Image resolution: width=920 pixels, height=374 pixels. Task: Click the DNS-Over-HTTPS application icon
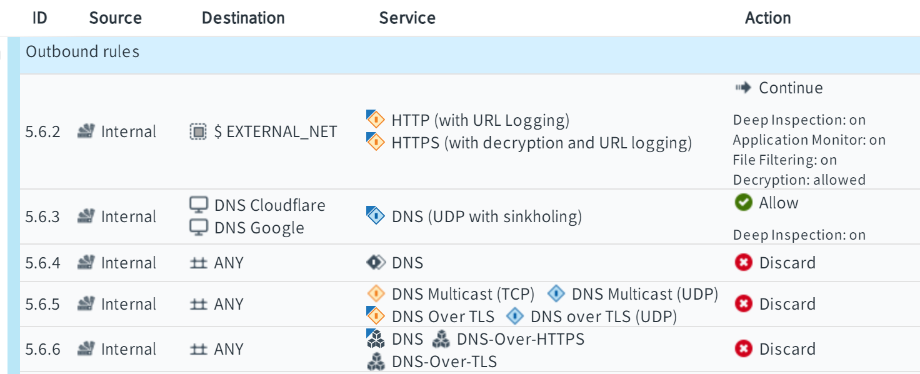pyautogui.click(x=441, y=339)
